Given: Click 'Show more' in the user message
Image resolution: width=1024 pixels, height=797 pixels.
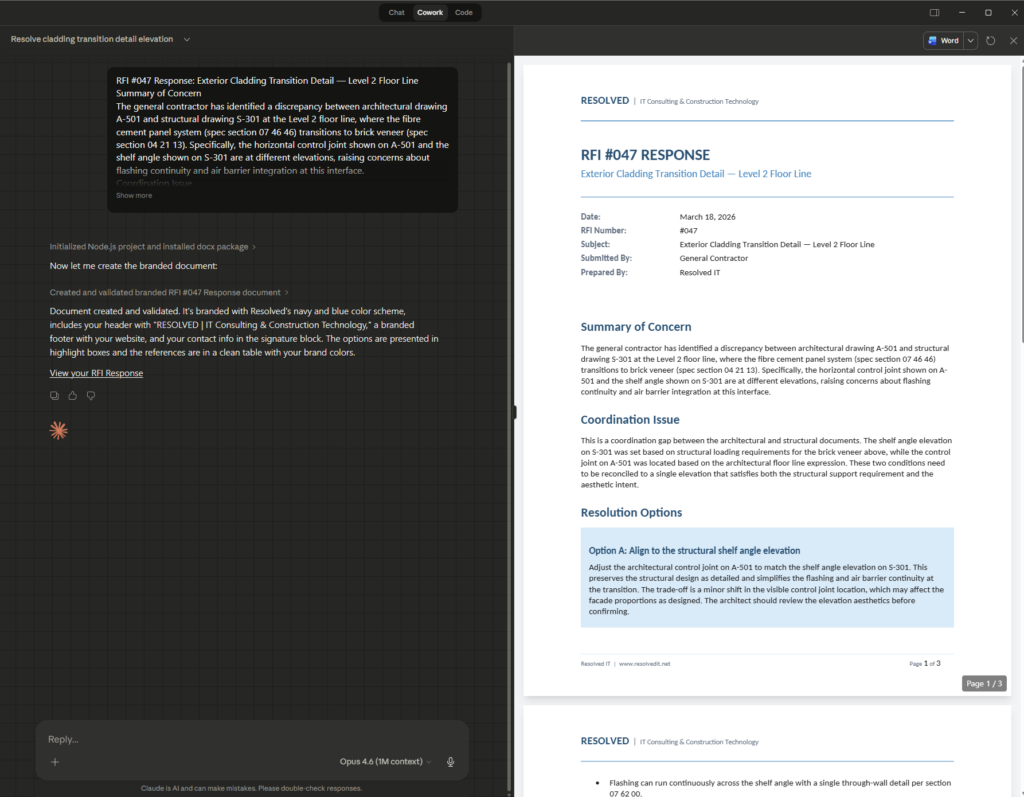Looking at the screenshot, I should [x=134, y=196].
